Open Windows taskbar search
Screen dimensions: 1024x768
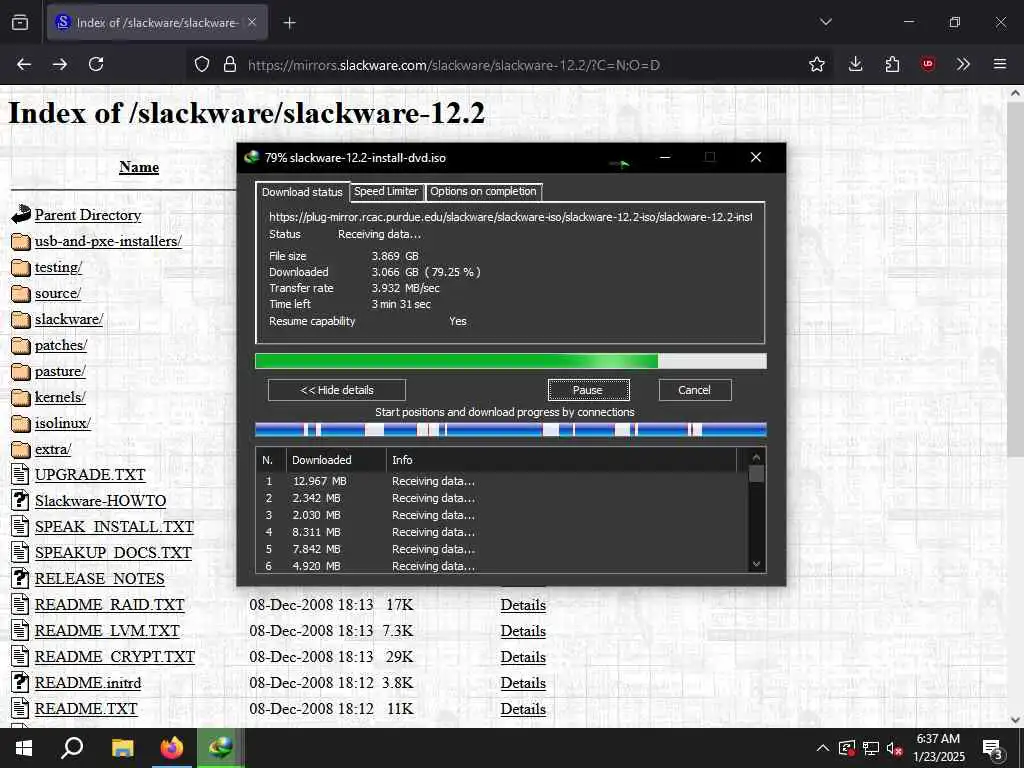pyautogui.click(x=72, y=748)
